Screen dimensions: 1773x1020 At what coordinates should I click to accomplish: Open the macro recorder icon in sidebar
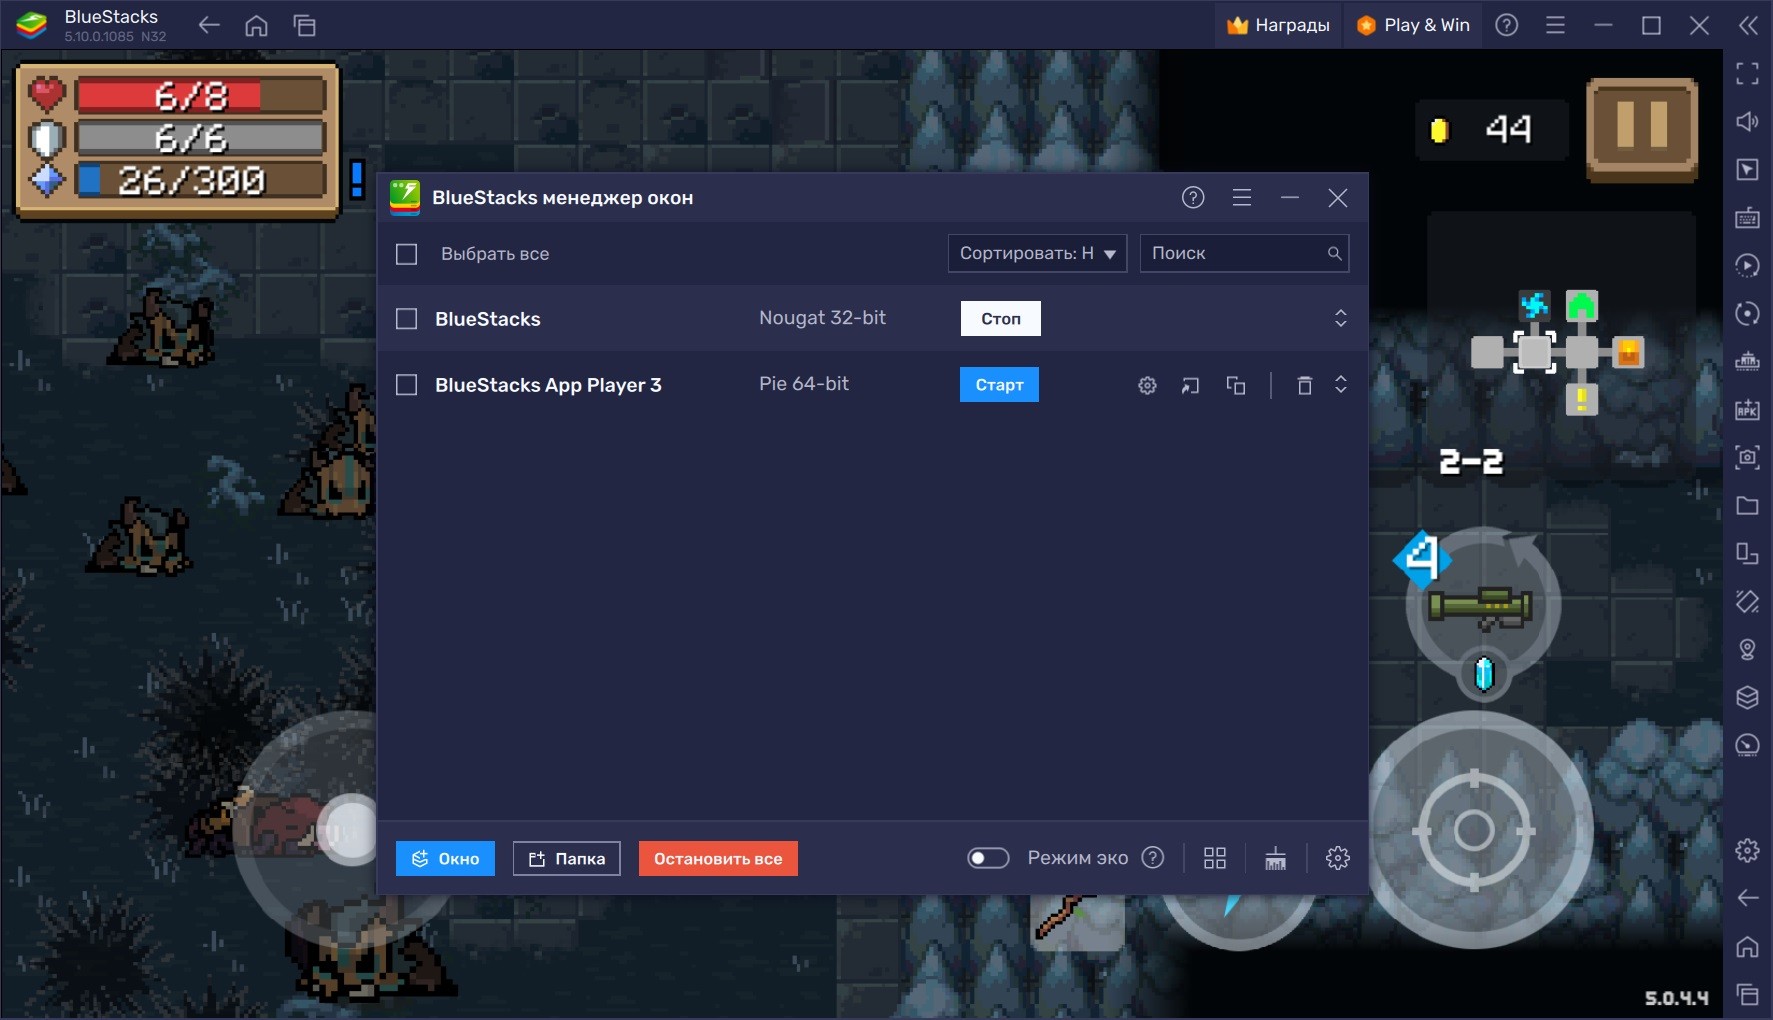pyautogui.click(x=1747, y=265)
